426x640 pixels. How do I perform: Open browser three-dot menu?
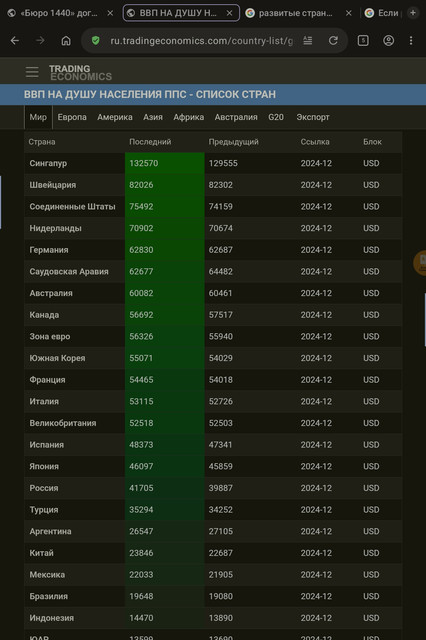click(411, 40)
